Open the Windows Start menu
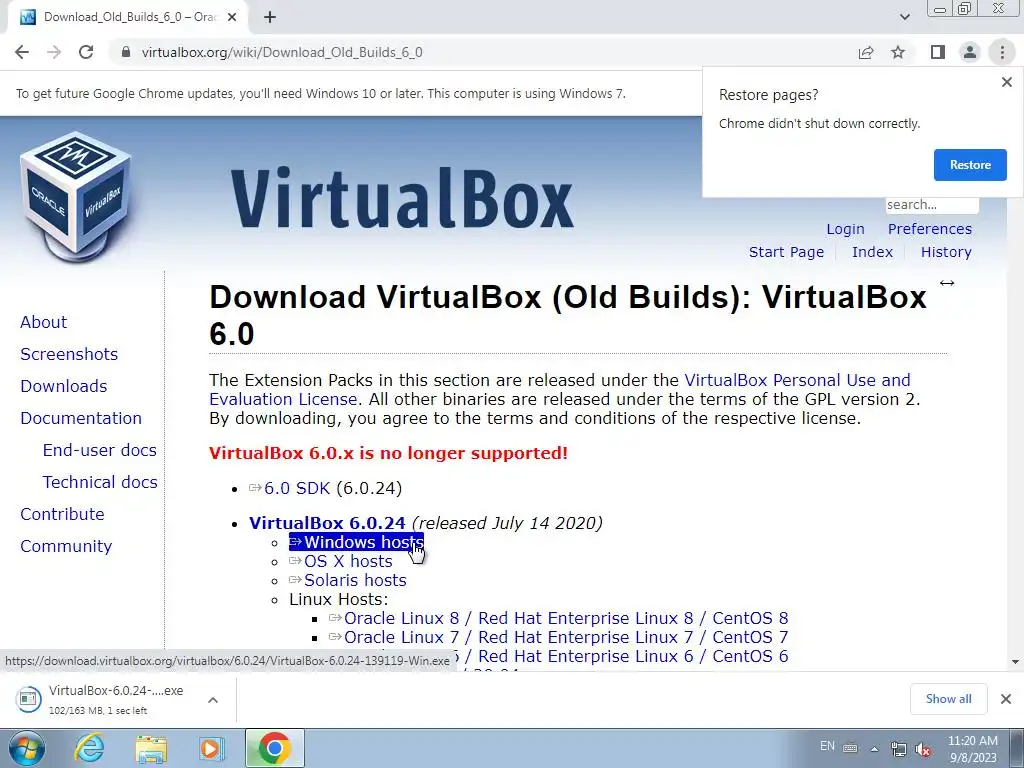 [25, 748]
